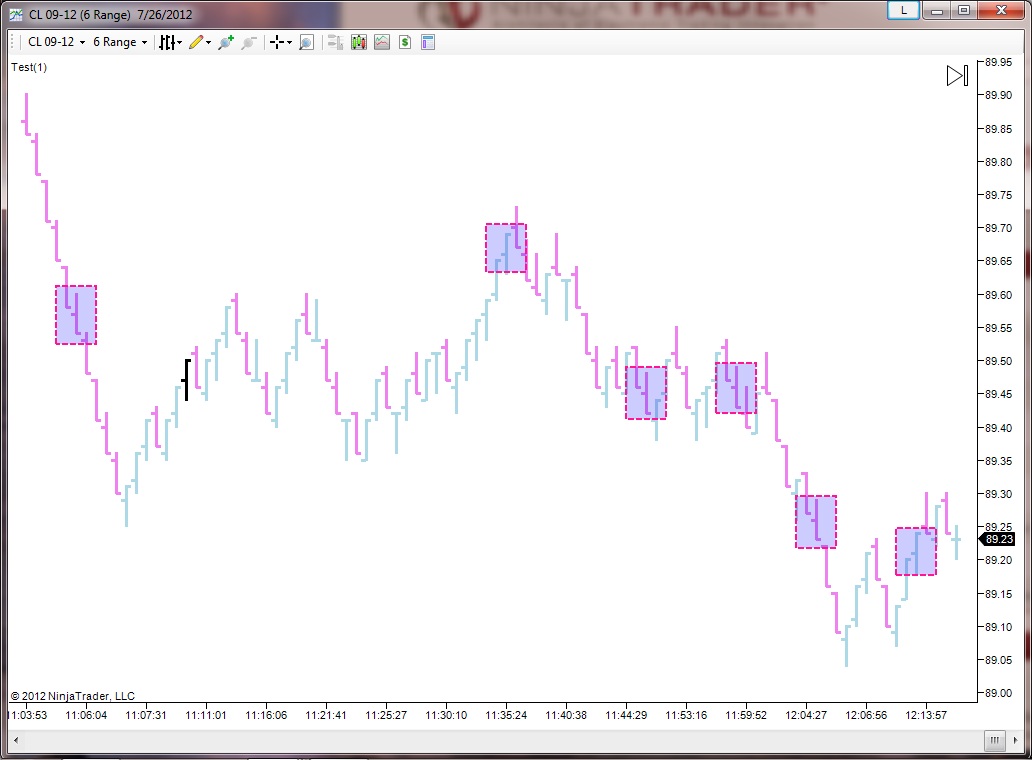Click the skip-to-latest-bar arrow on chart
The height and width of the screenshot is (760, 1032).
[x=958, y=76]
